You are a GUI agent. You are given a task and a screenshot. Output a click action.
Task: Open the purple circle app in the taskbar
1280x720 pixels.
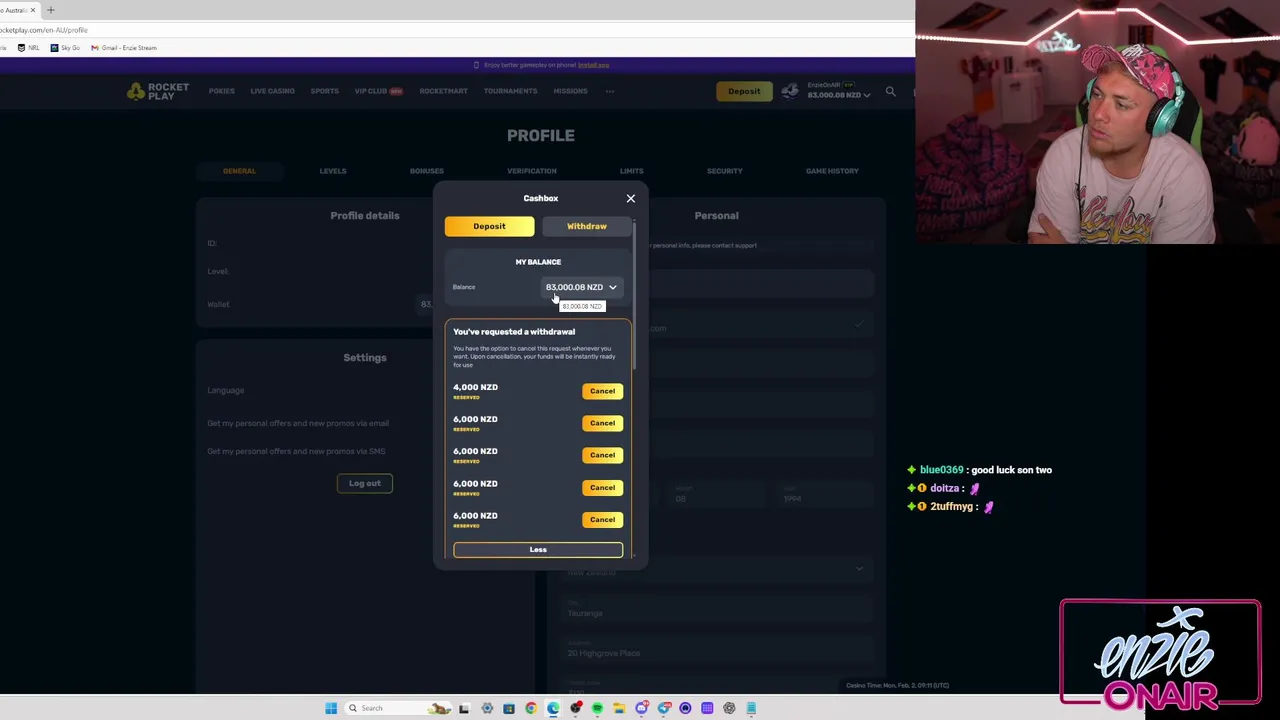(x=685, y=708)
